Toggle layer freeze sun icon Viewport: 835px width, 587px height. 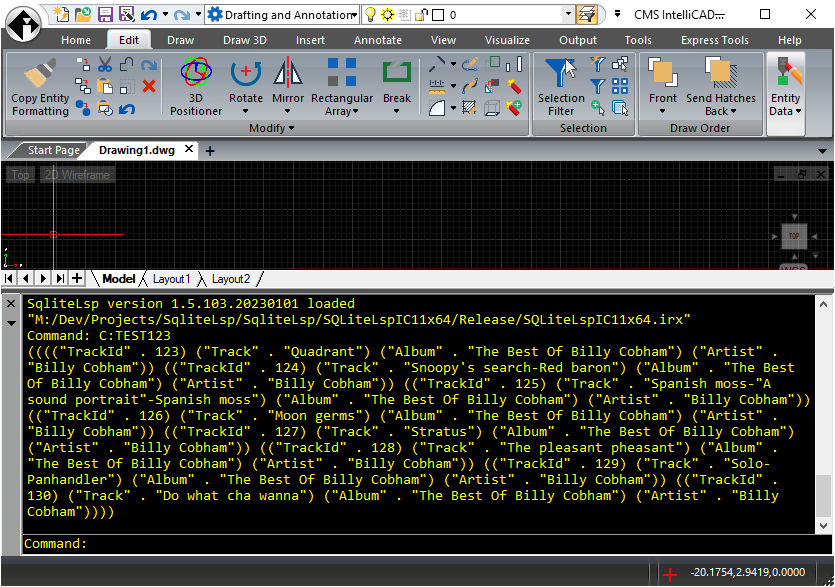coord(388,15)
